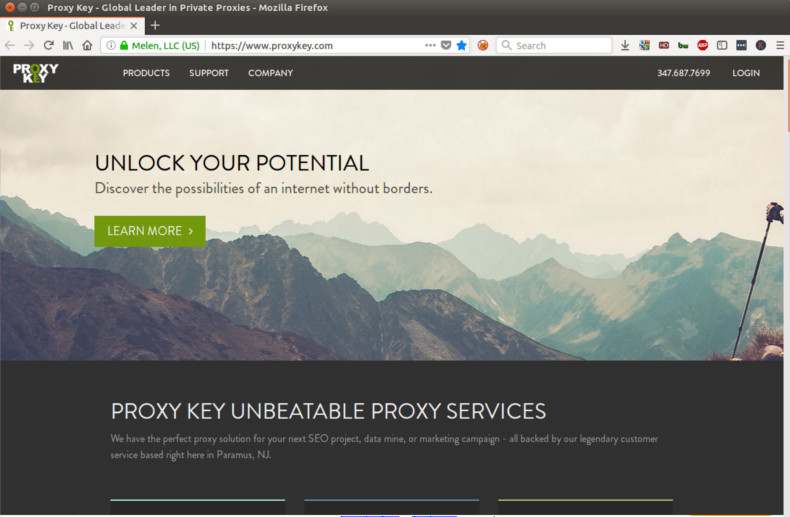Image resolution: width=790 pixels, height=517 pixels.
Task: Open the Library bookmarks icon
Action: pyautogui.click(x=68, y=45)
